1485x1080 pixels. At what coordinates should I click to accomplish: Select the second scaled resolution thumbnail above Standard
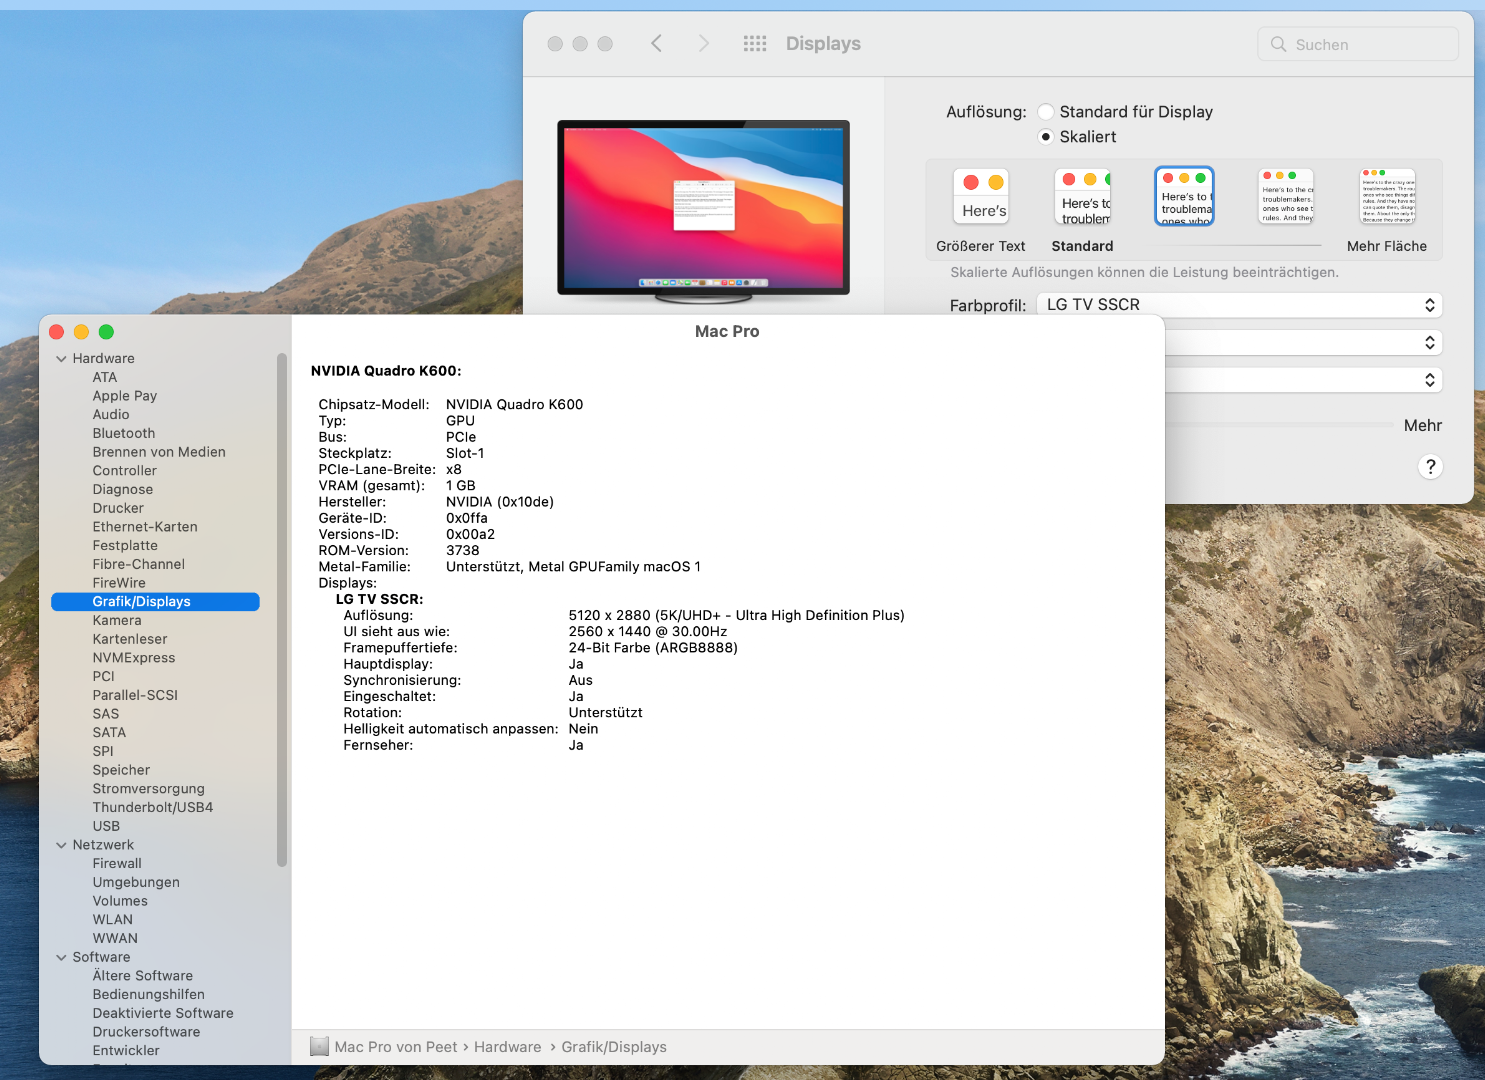pos(1083,196)
